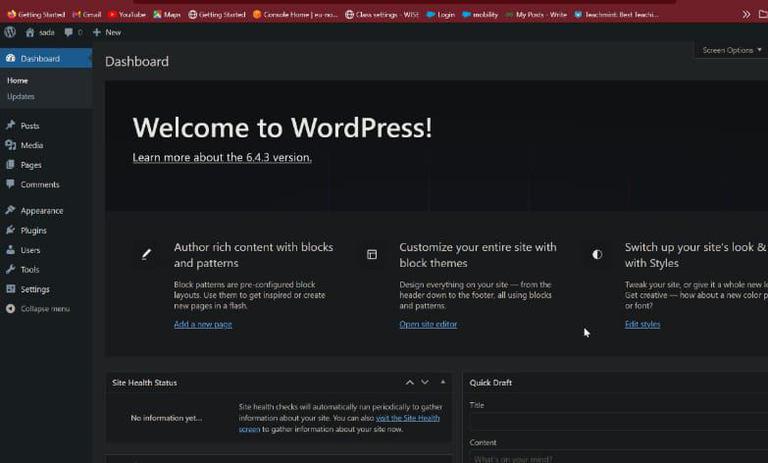Go to Updates submenu

click(21, 97)
